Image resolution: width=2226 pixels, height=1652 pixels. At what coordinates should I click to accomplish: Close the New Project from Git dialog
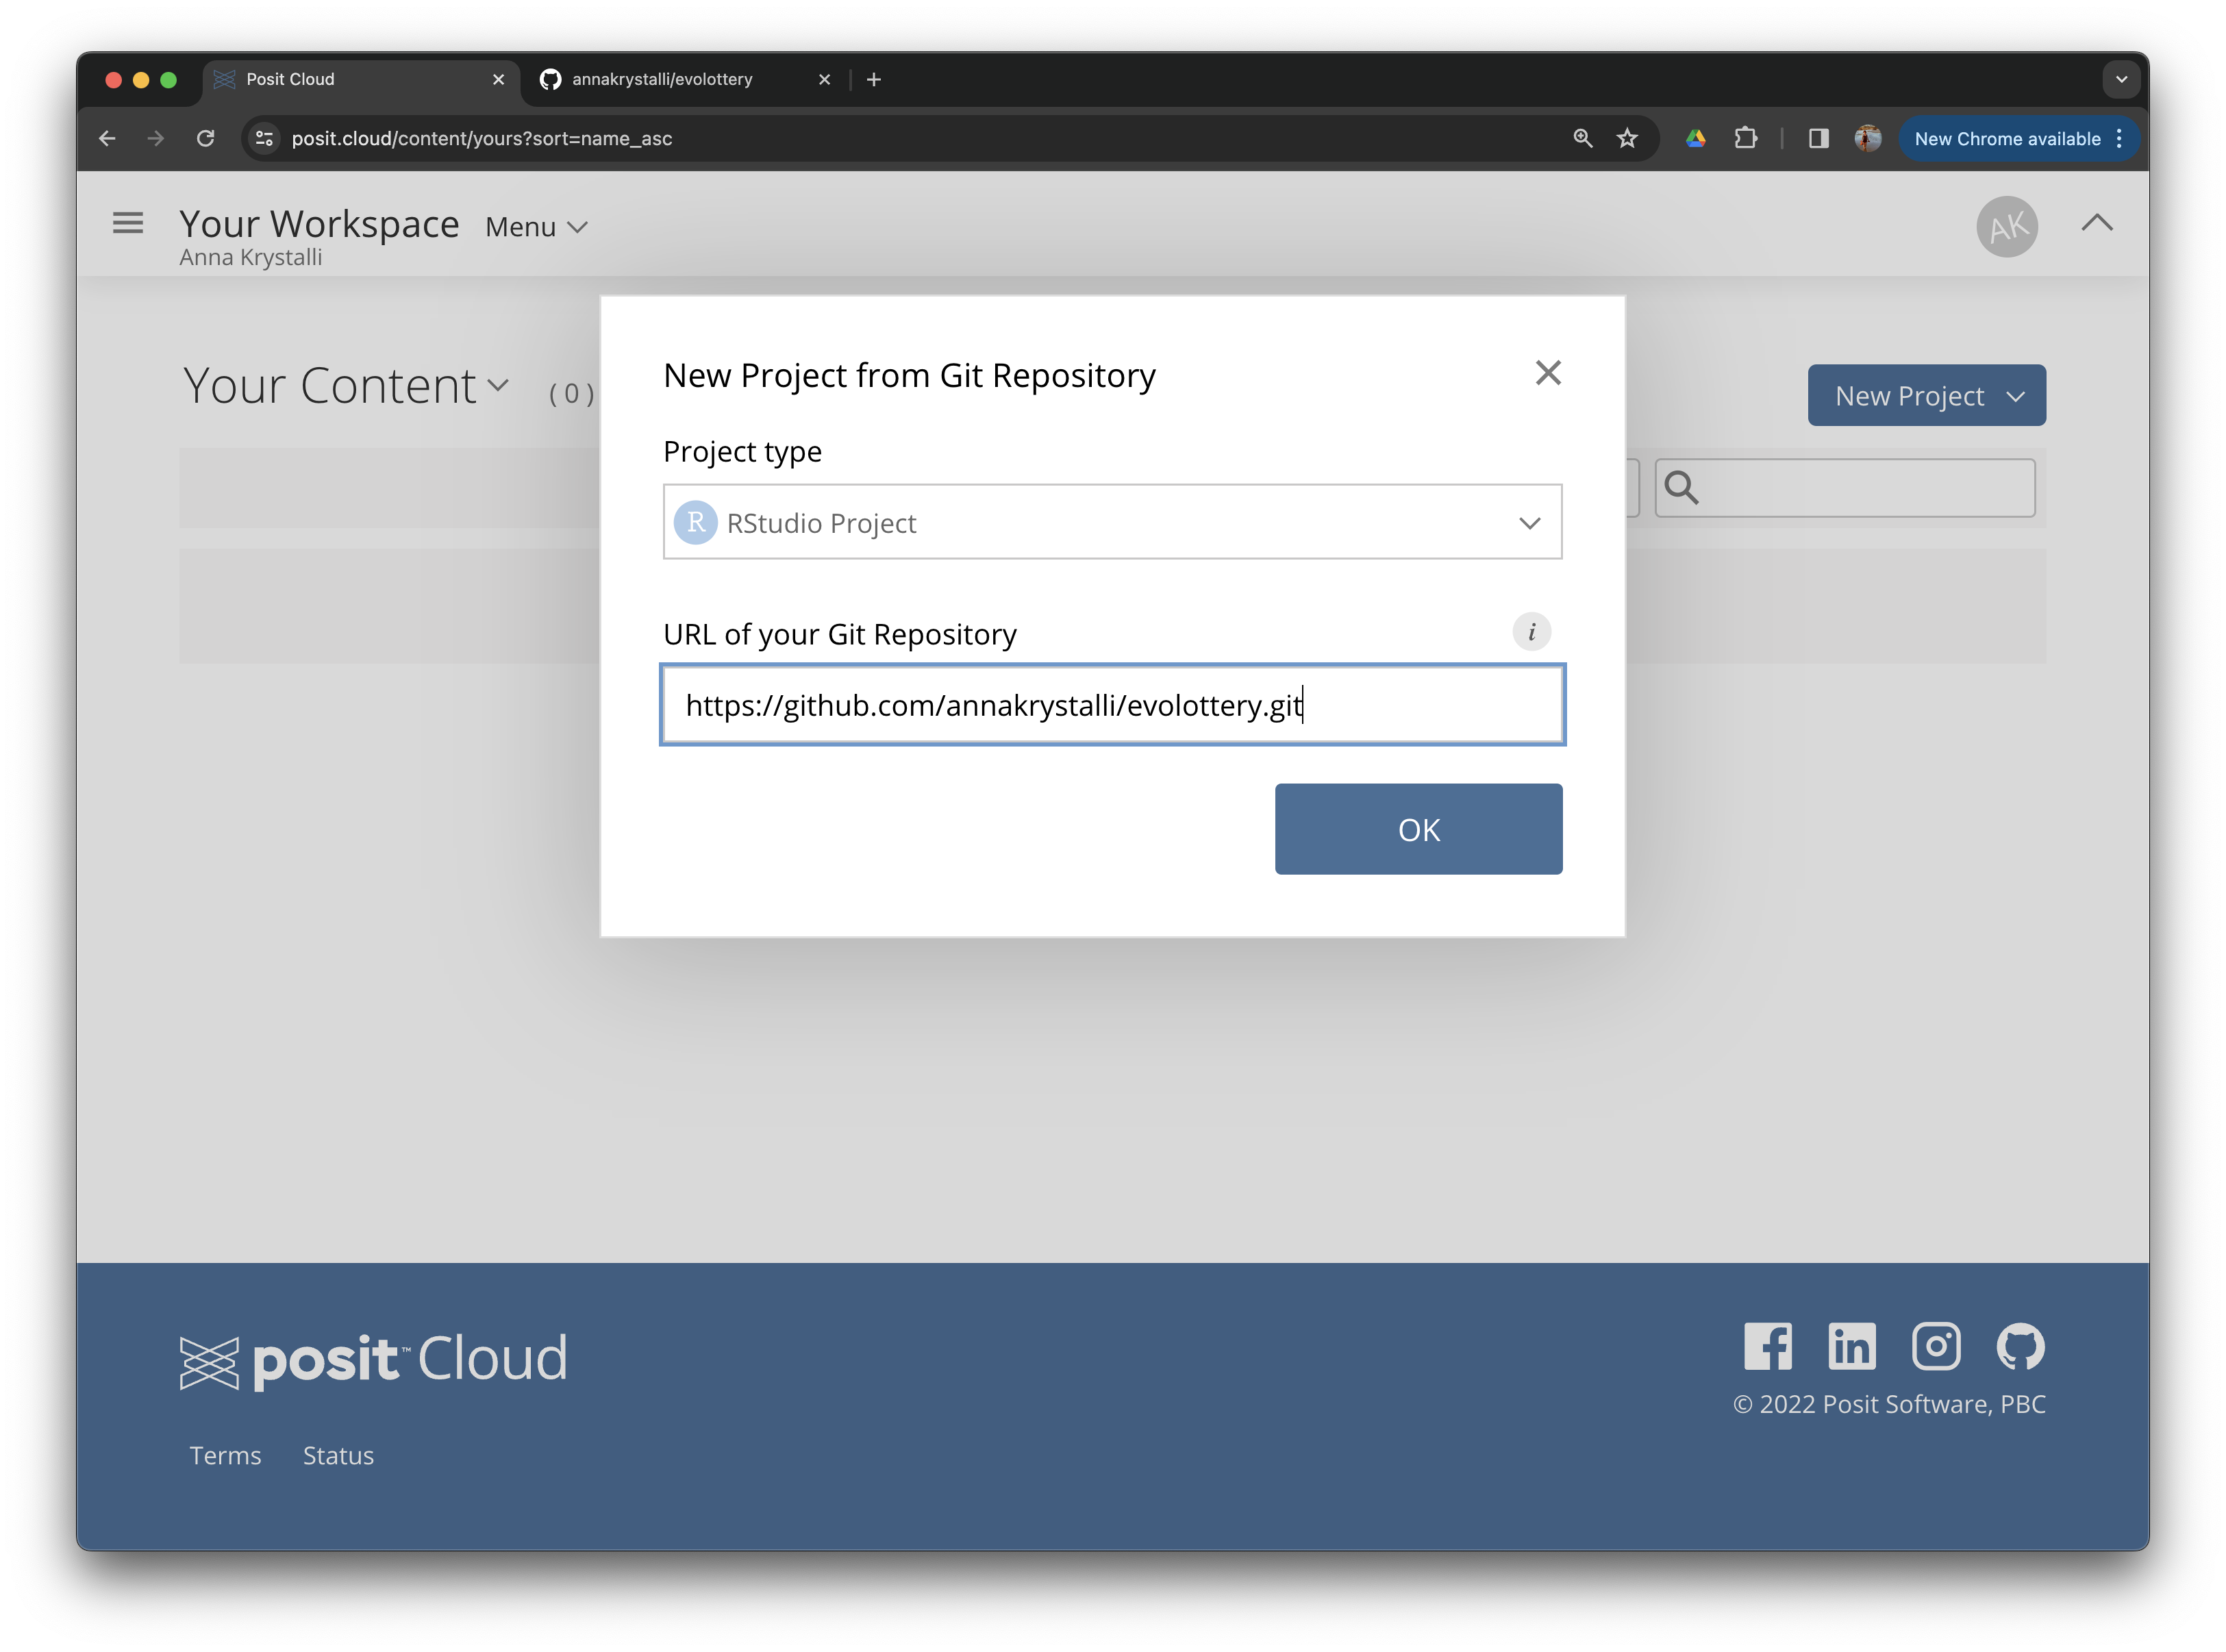[1547, 373]
